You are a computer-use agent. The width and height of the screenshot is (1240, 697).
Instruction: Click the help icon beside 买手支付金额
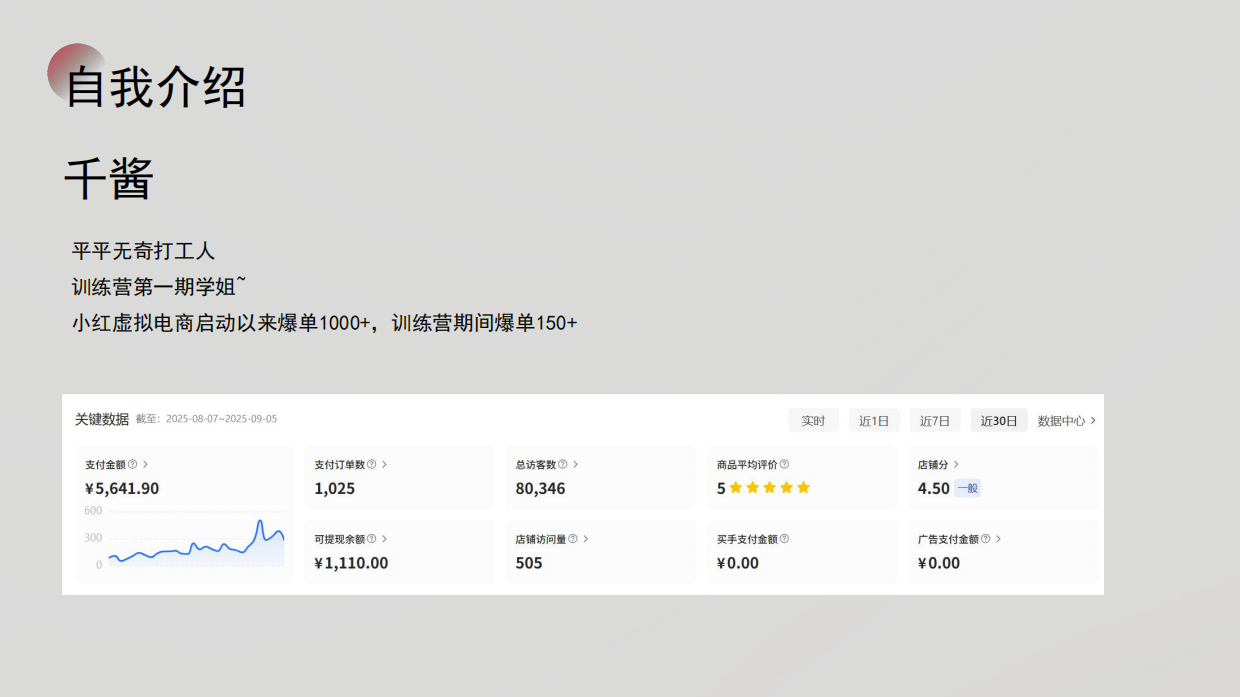pos(784,539)
